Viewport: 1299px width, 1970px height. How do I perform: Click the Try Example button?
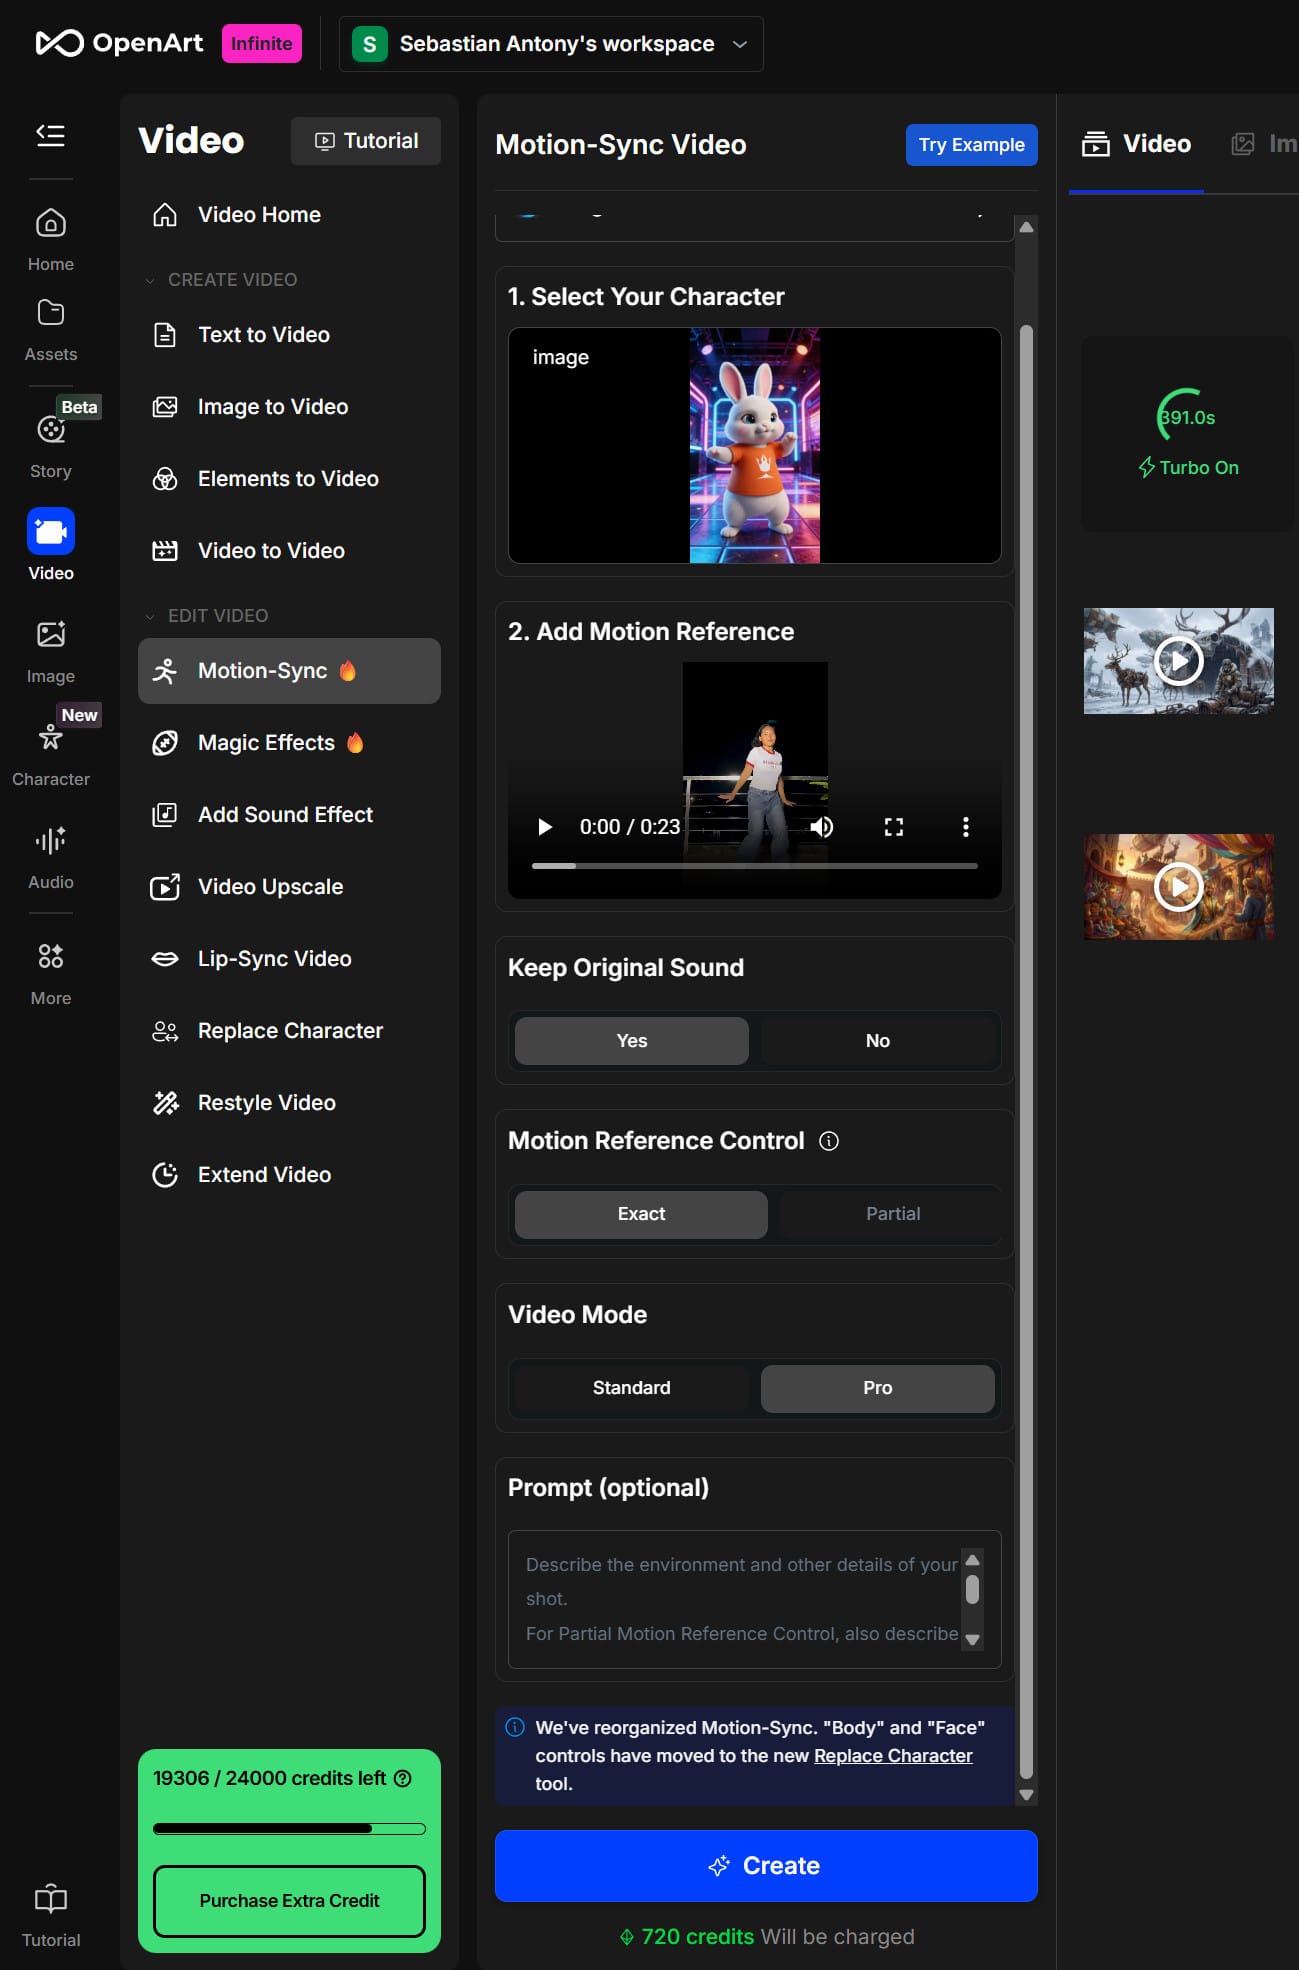click(970, 145)
